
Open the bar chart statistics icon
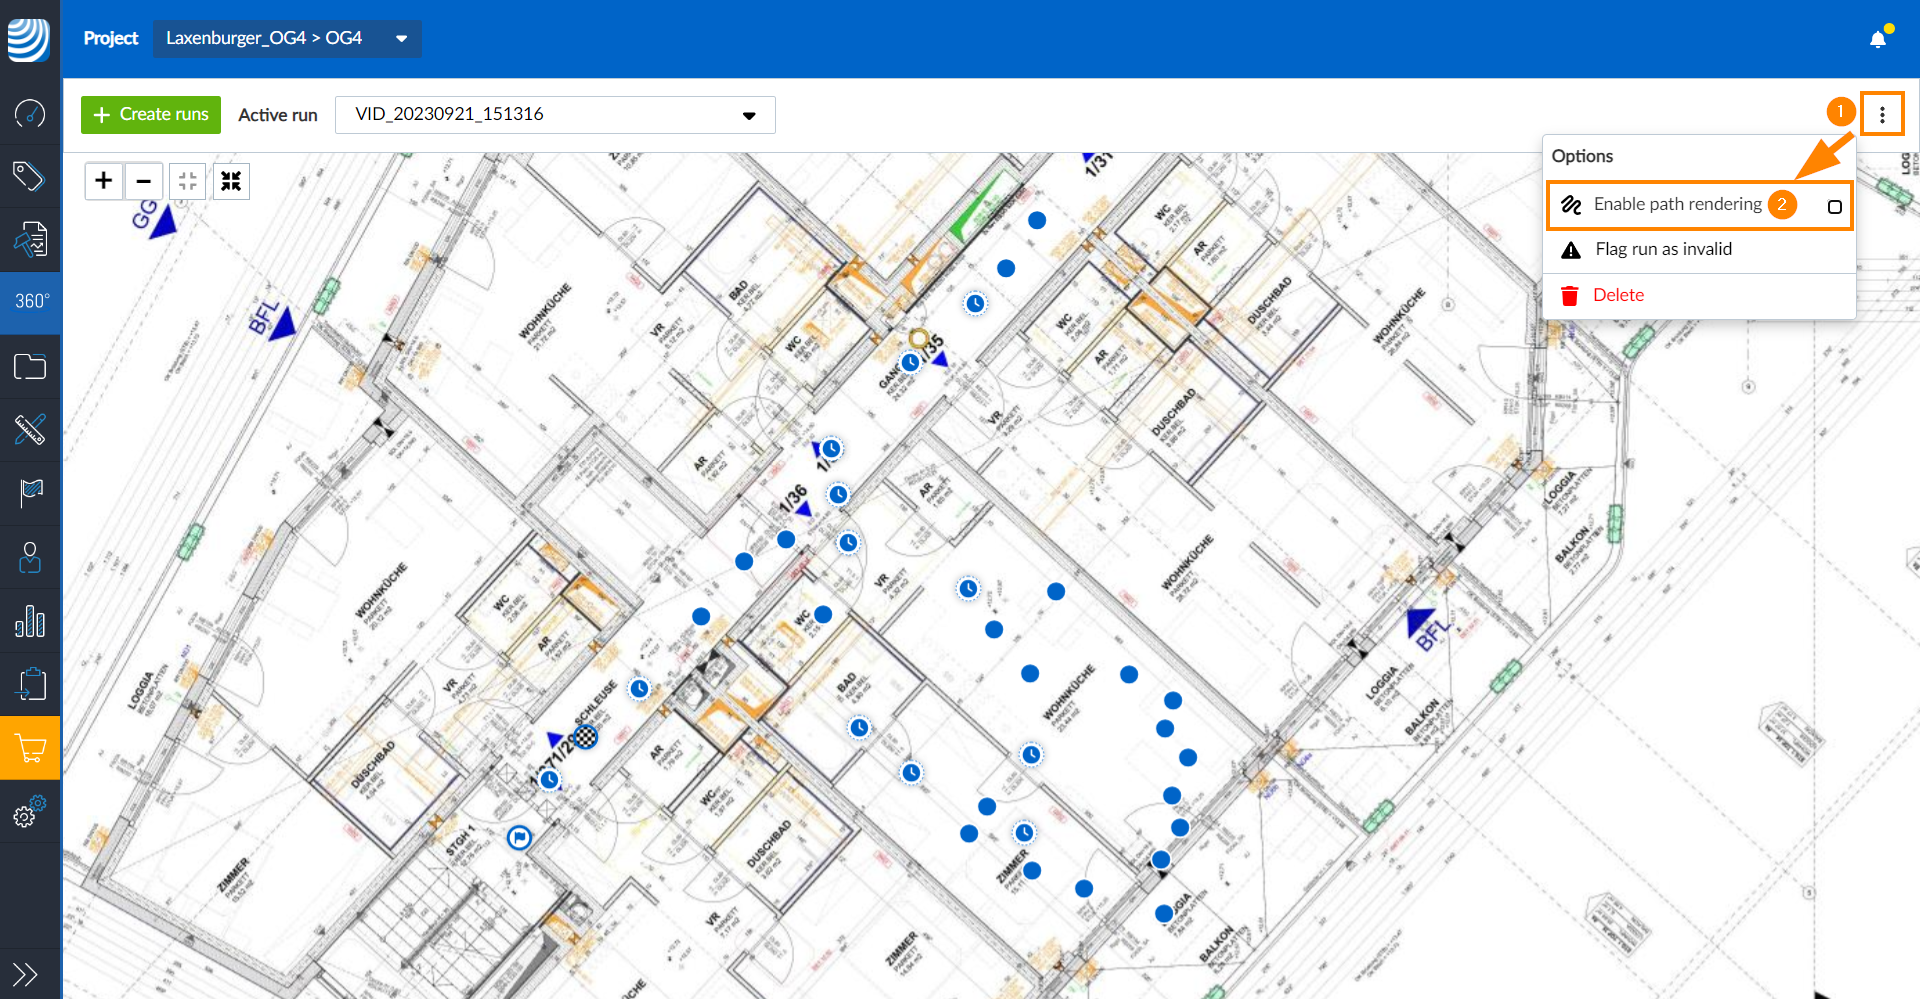(x=30, y=621)
